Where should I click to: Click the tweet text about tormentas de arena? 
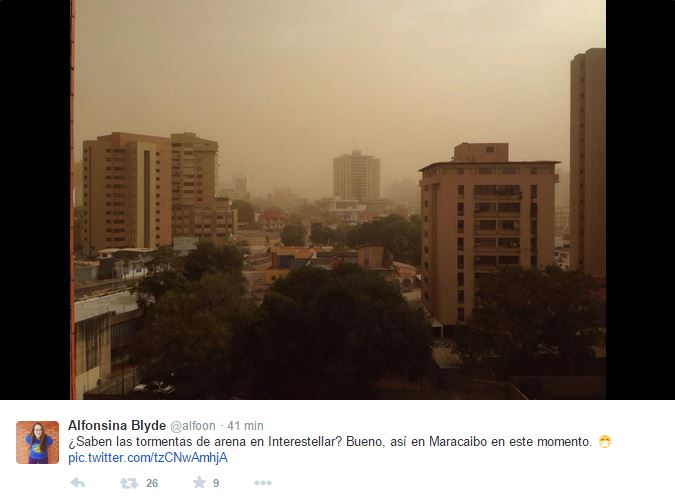click(x=330, y=442)
